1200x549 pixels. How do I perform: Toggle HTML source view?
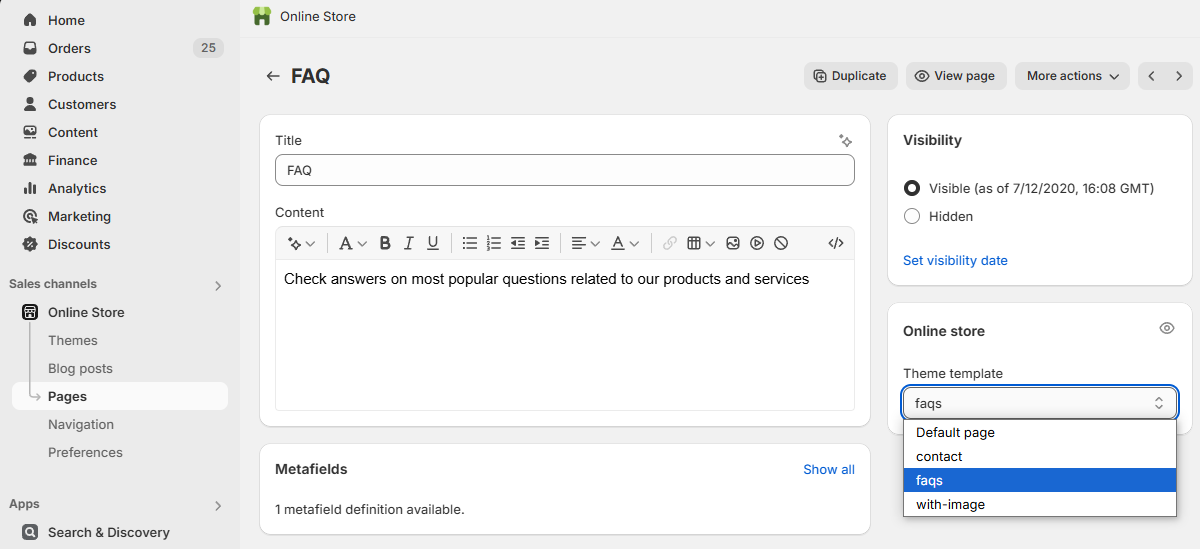tap(836, 243)
